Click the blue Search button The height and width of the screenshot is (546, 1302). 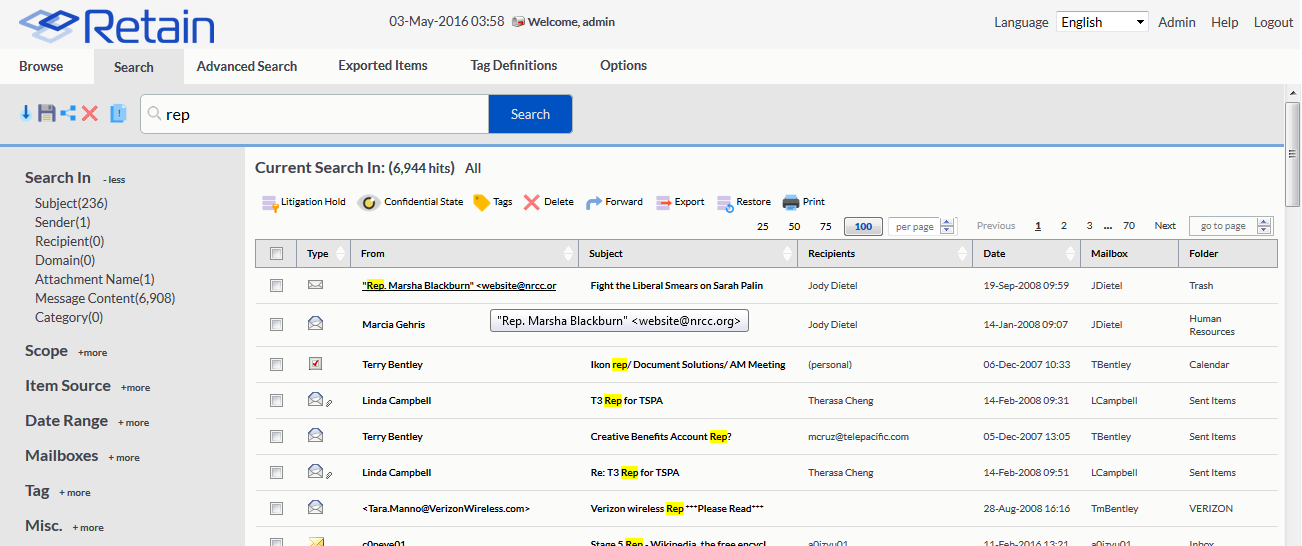point(530,114)
